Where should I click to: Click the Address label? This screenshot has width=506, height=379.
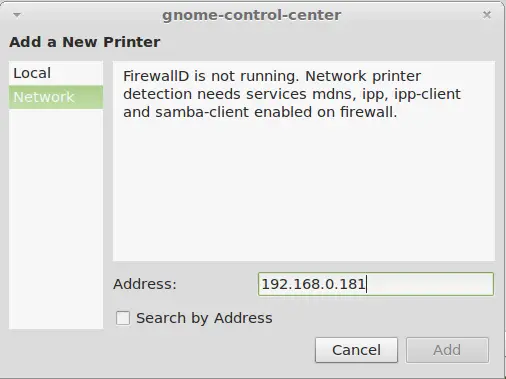(x=145, y=284)
